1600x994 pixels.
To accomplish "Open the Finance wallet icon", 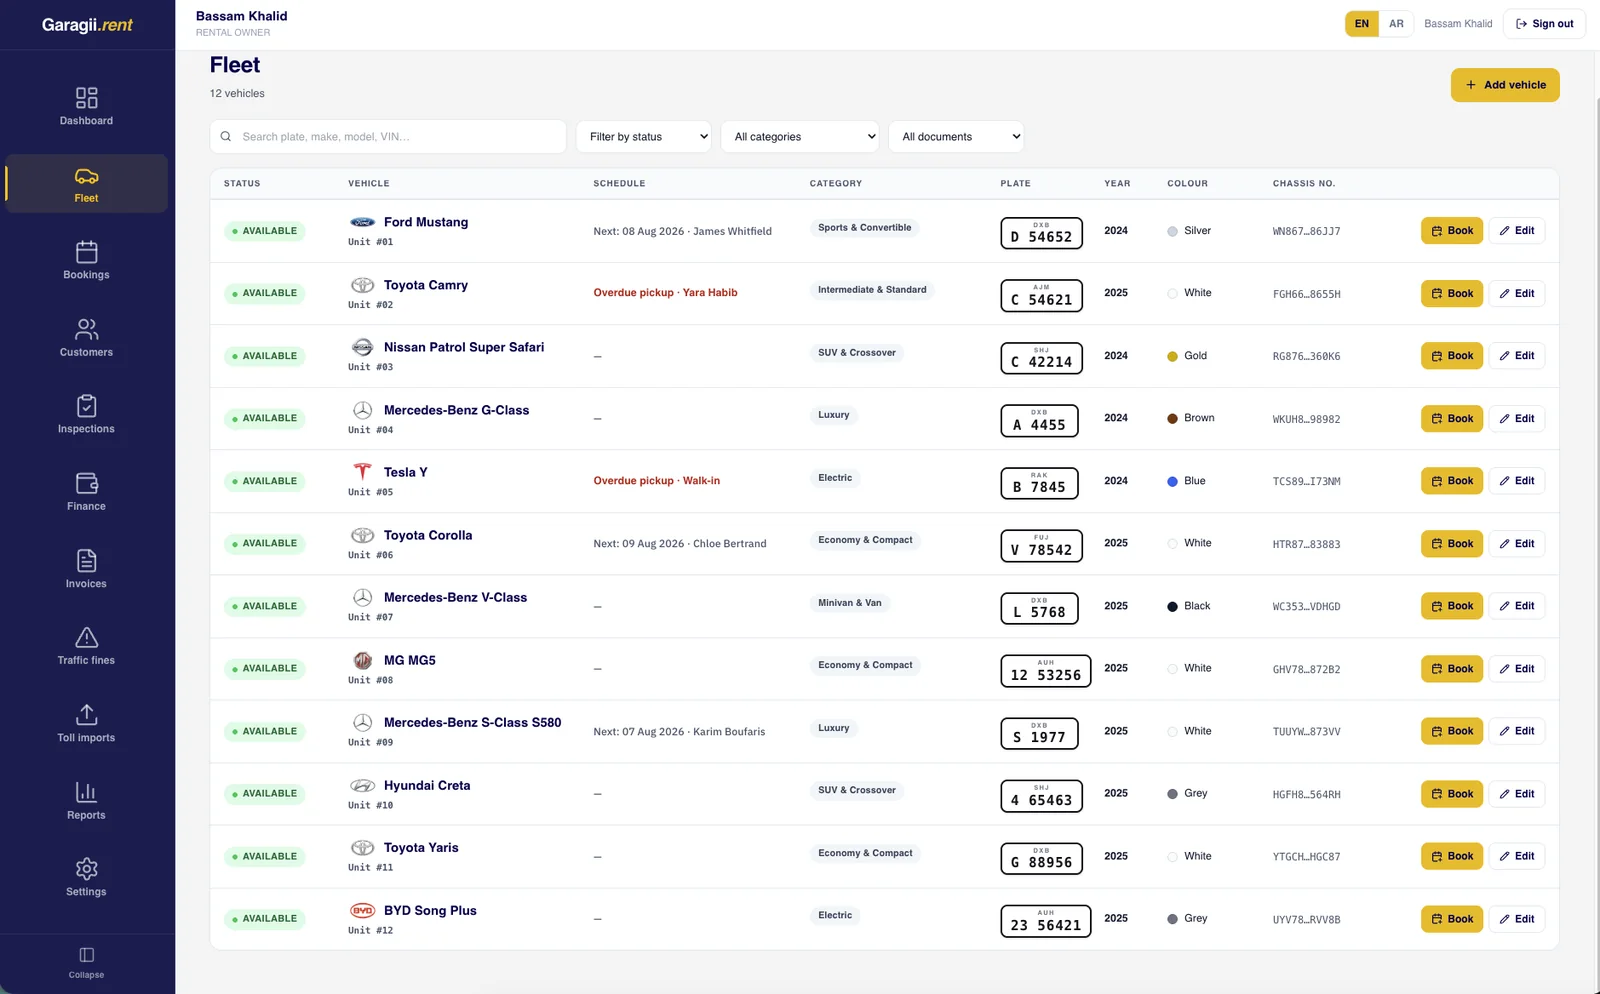I will coord(86,483).
